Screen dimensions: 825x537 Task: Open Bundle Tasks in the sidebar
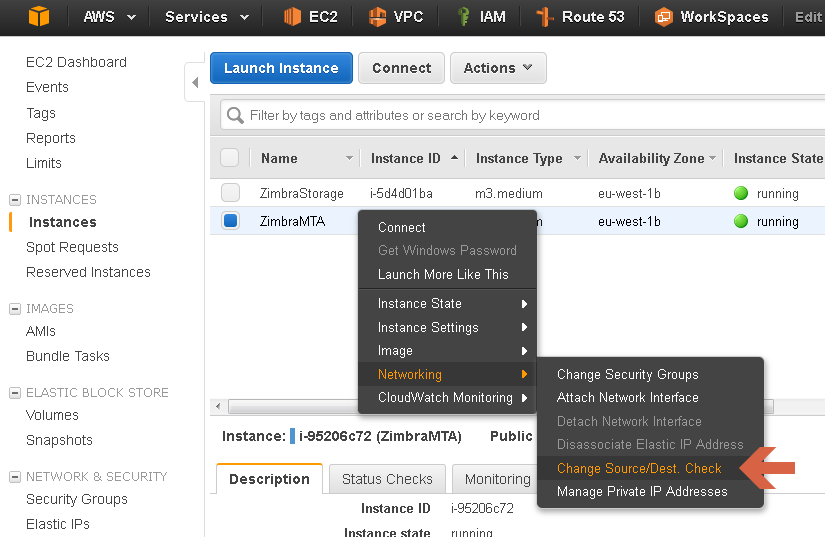(68, 357)
